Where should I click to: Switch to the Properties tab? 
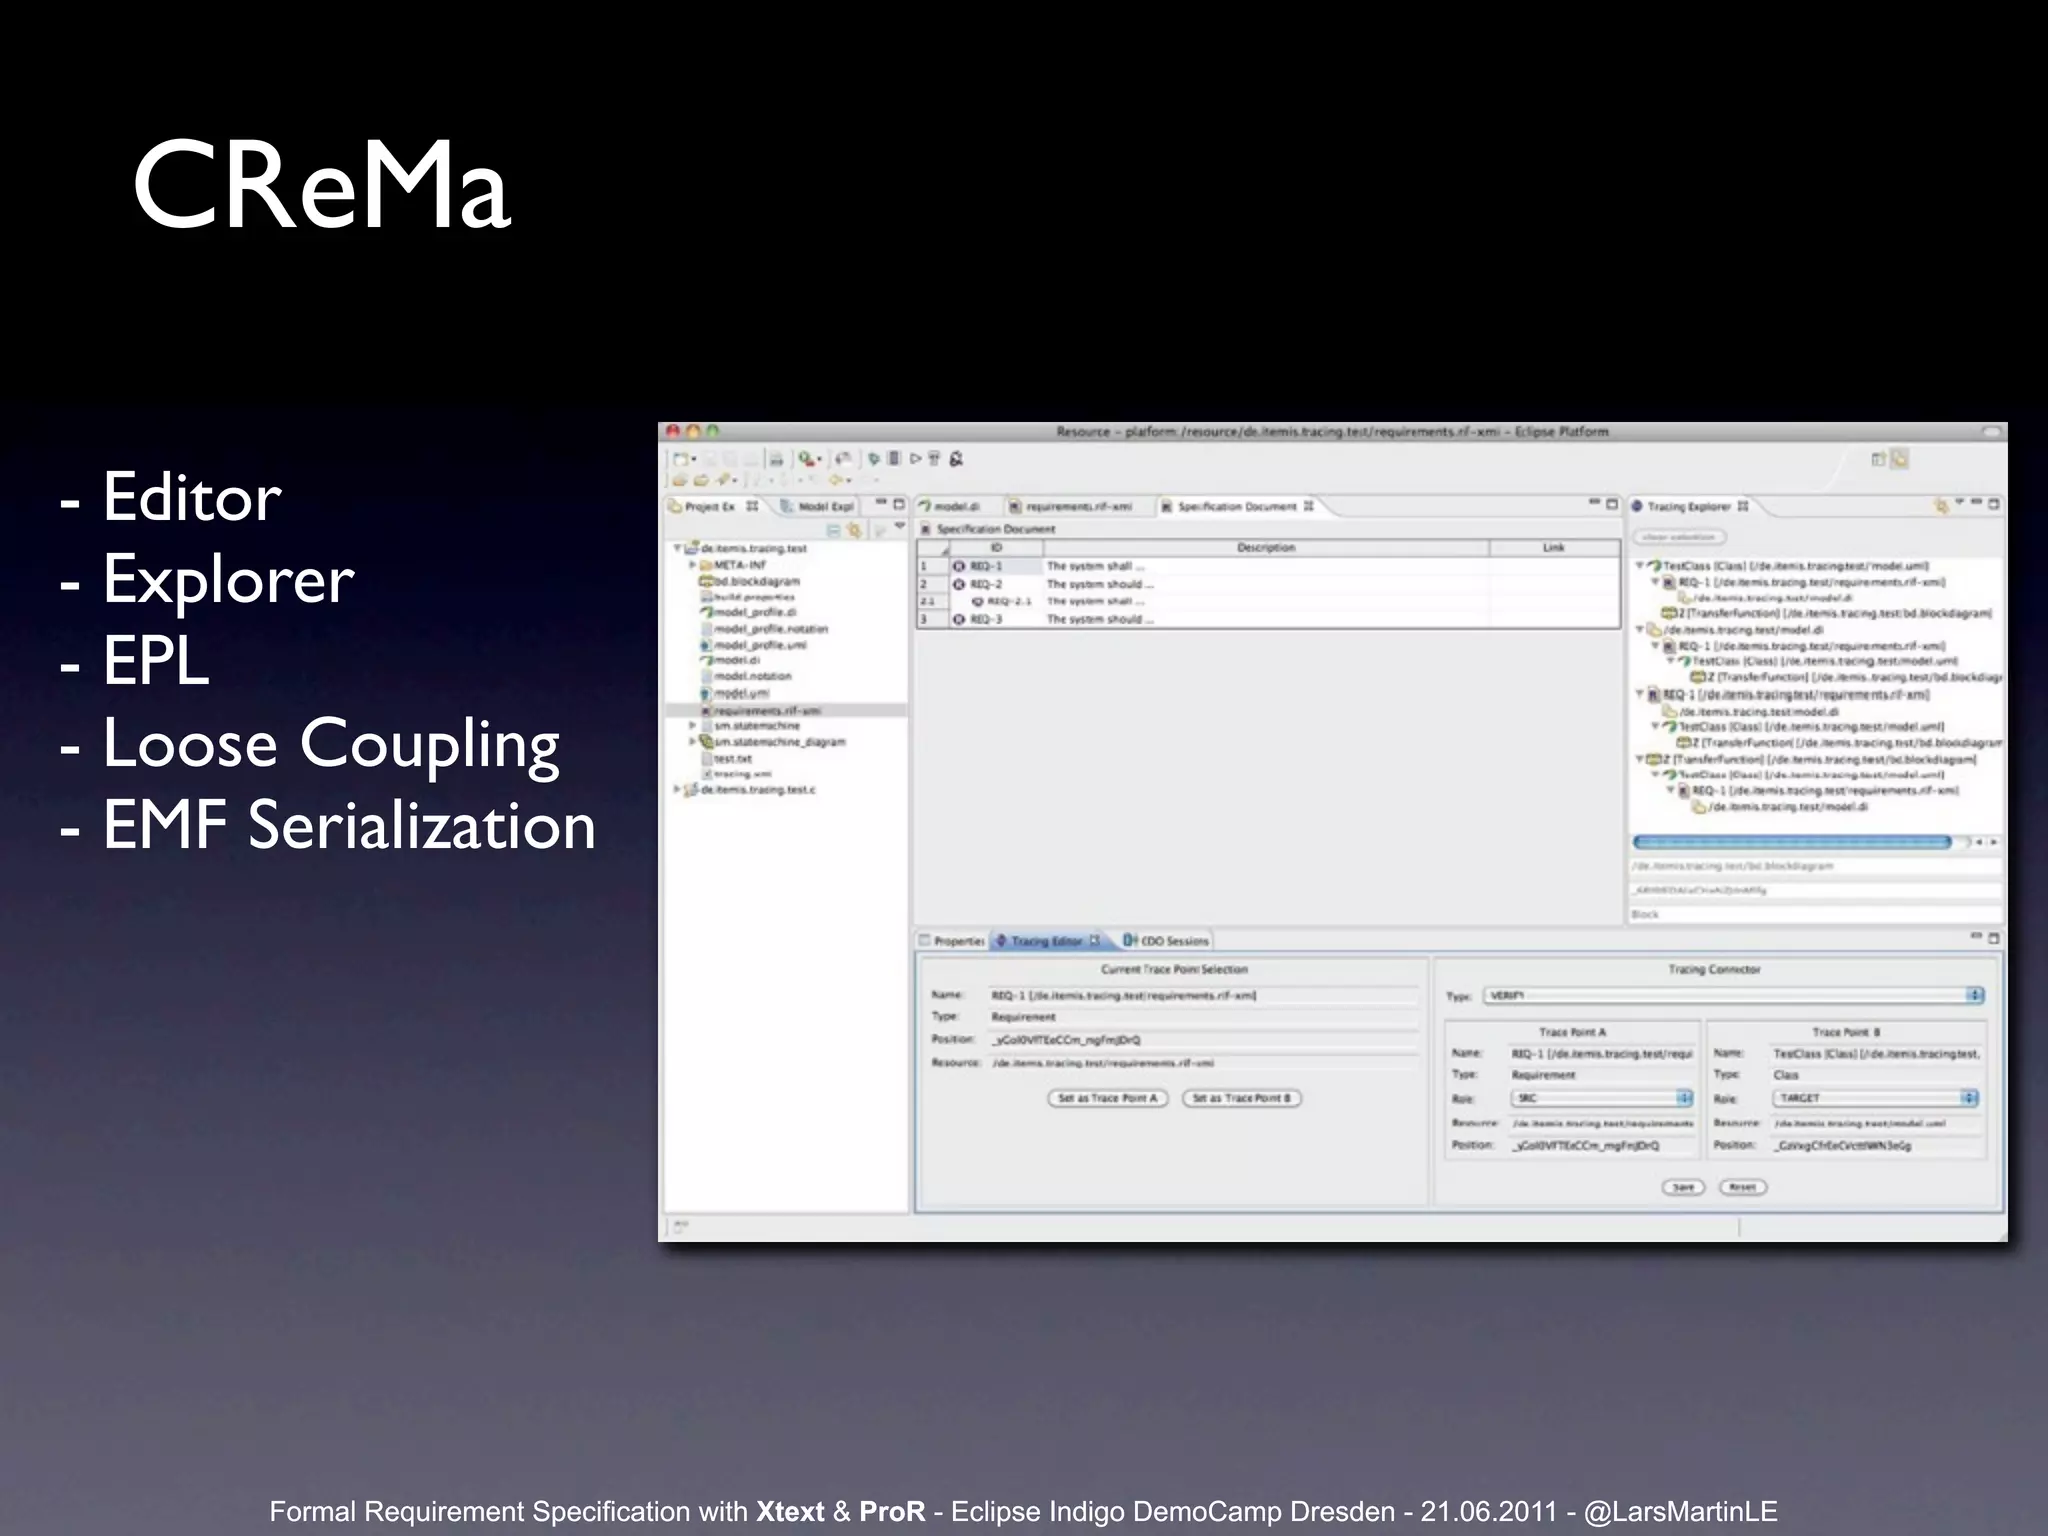click(952, 941)
